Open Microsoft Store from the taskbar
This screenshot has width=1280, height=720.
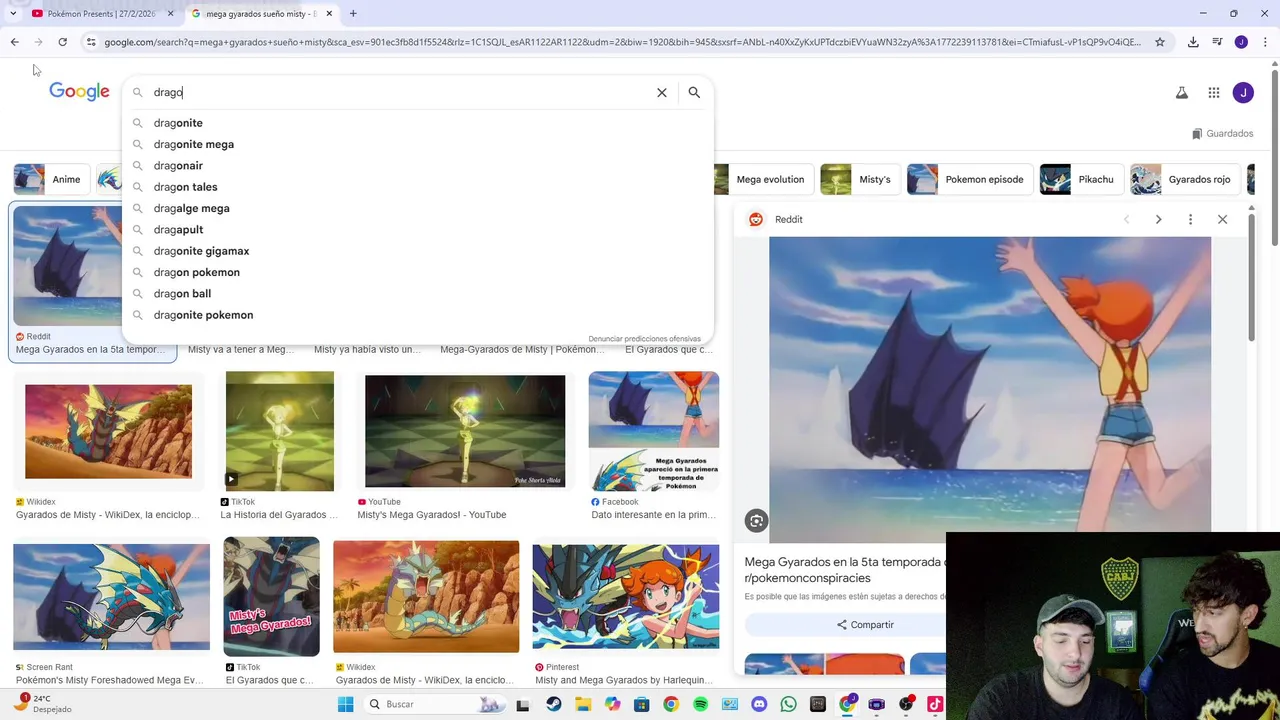click(641, 704)
